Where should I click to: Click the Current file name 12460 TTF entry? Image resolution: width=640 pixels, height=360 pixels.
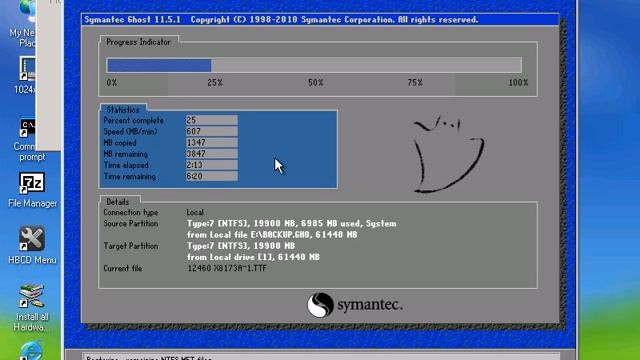(x=227, y=269)
